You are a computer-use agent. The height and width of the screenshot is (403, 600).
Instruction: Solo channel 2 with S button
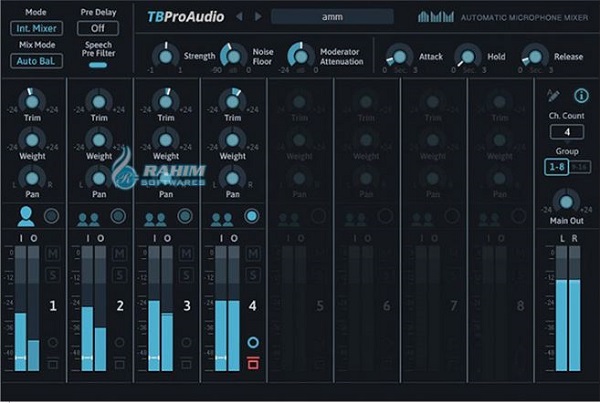point(119,275)
